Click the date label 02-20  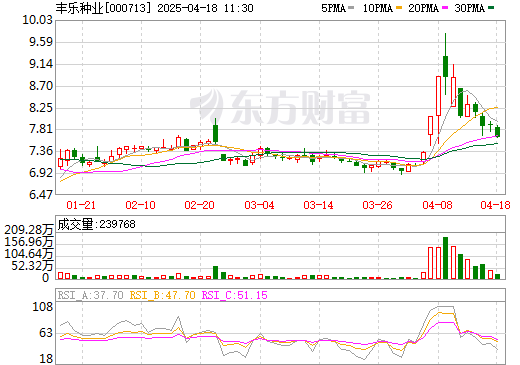coord(199,205)
